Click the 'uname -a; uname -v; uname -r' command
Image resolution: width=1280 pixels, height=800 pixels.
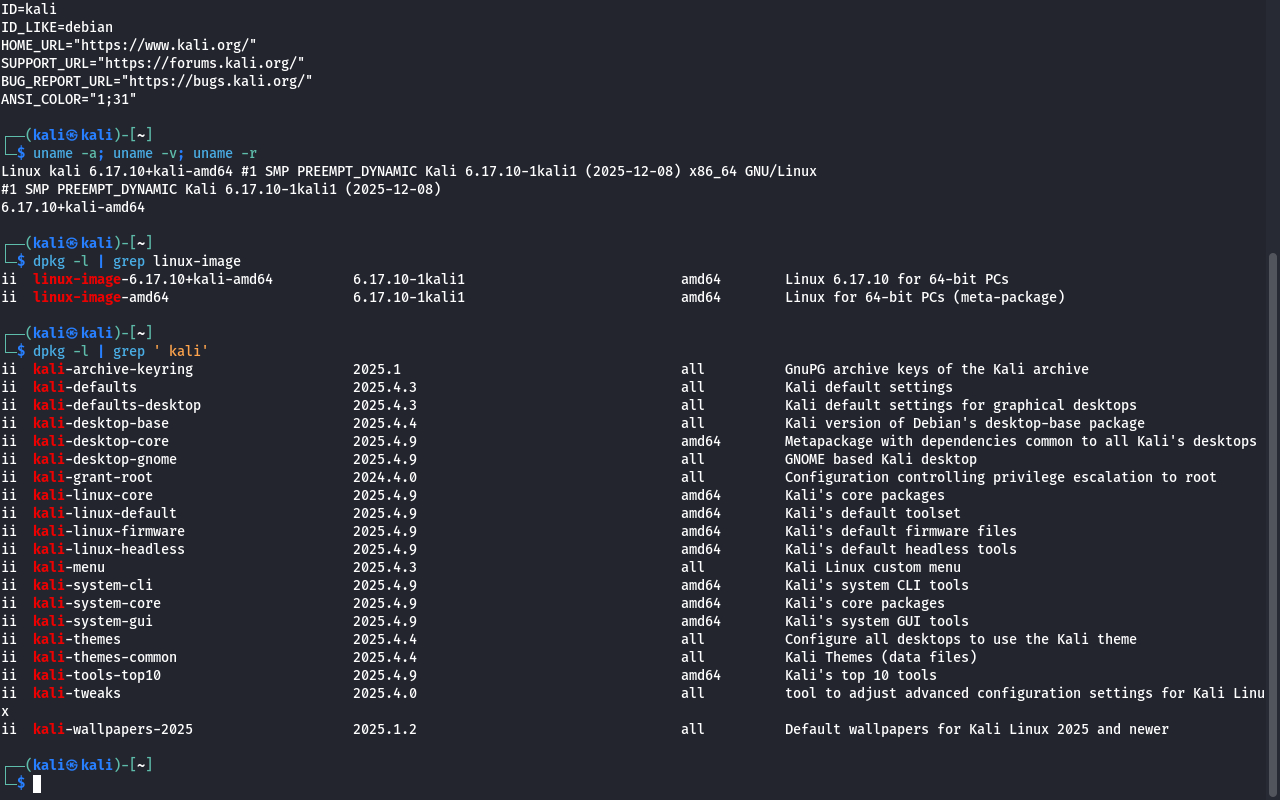click(145, 153)
